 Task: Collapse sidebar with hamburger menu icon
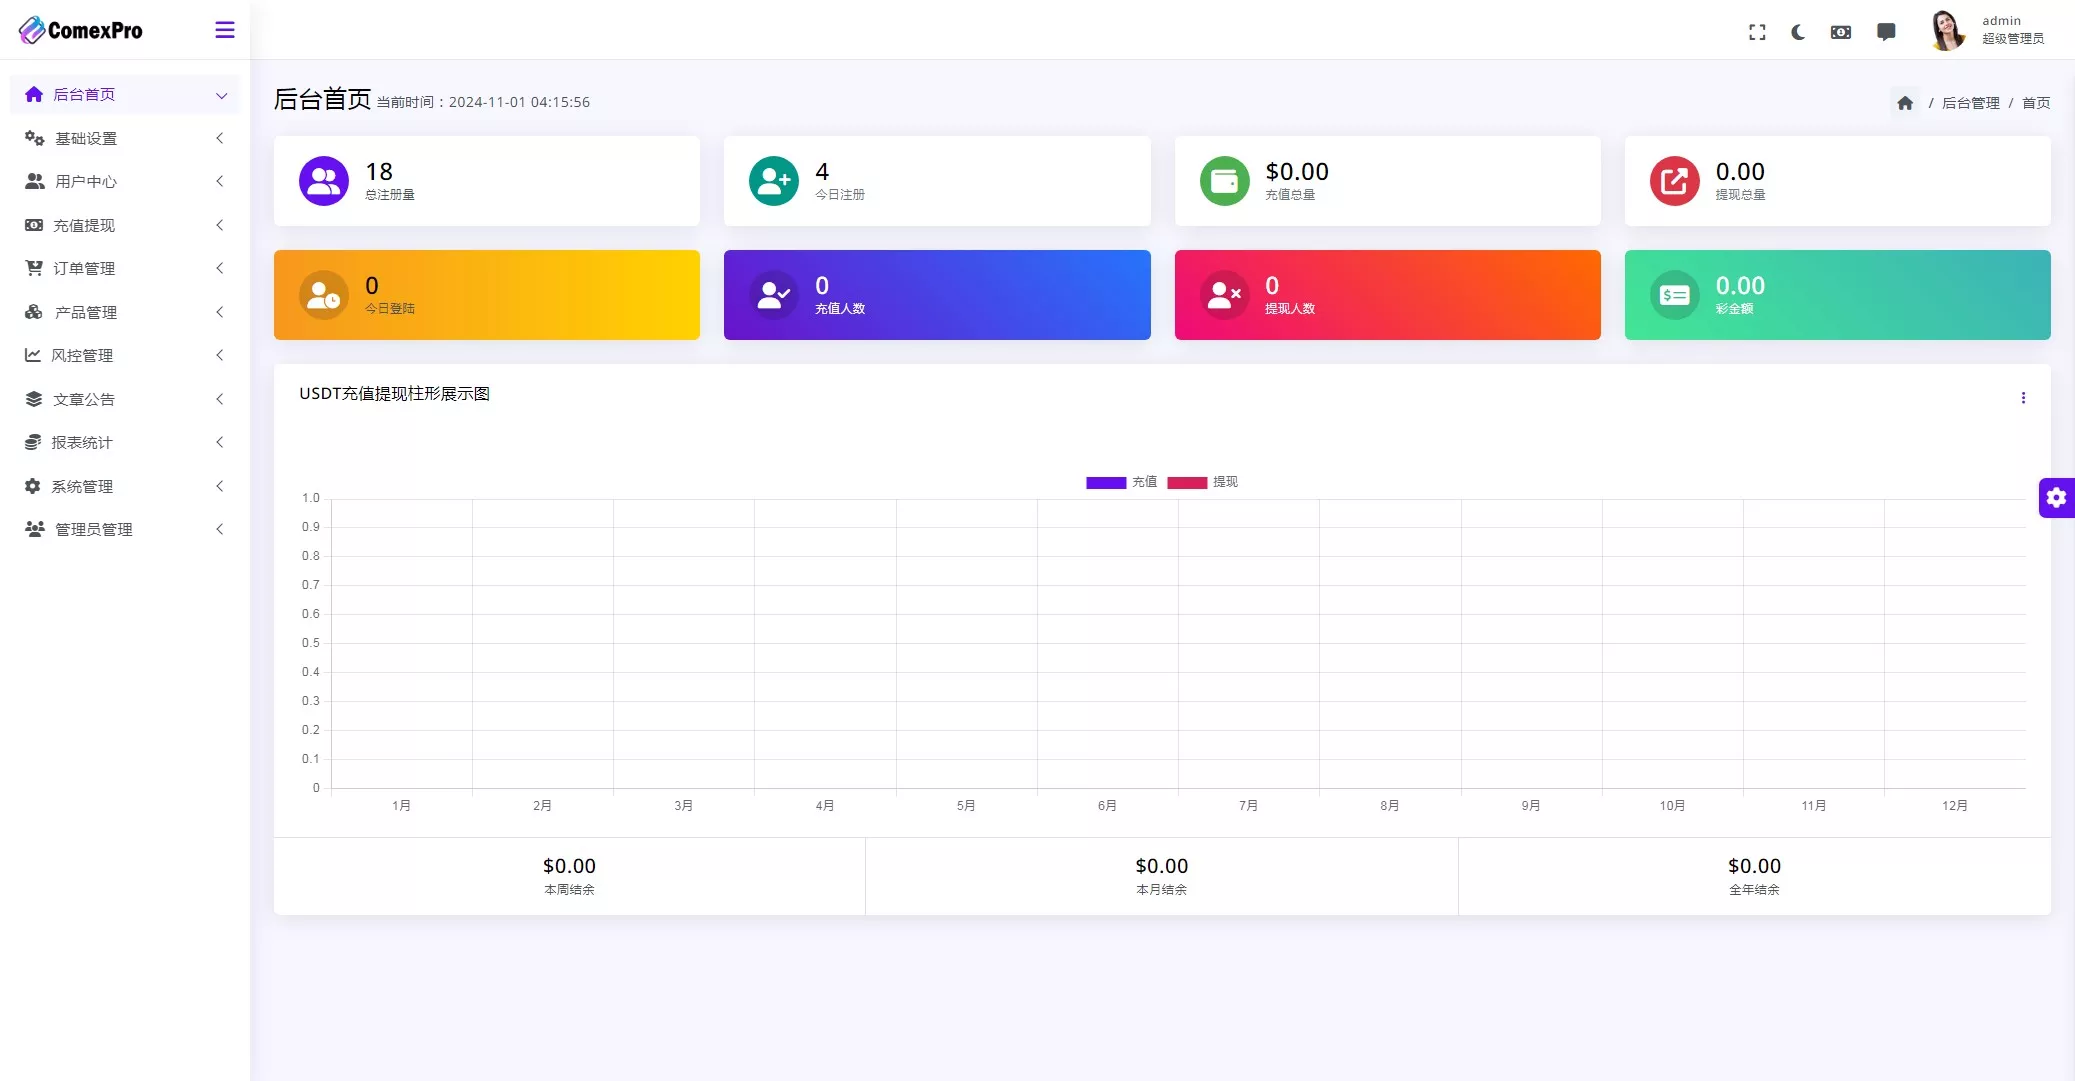(x=225, y=30)
